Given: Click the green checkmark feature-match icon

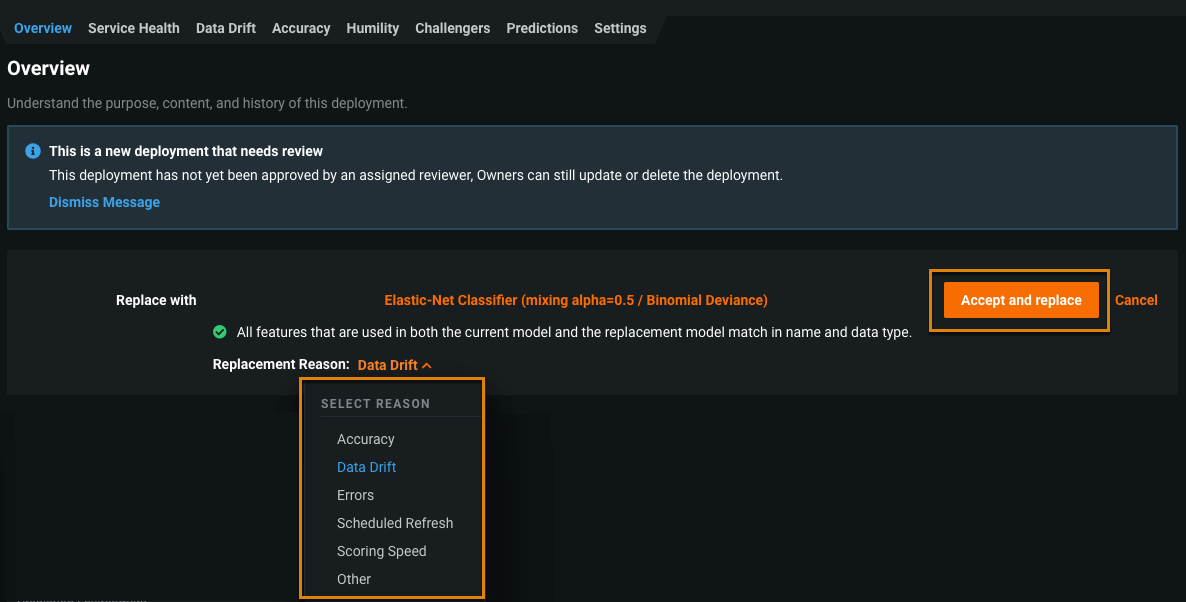Looking at the screenshot, I should pos(220,332).
